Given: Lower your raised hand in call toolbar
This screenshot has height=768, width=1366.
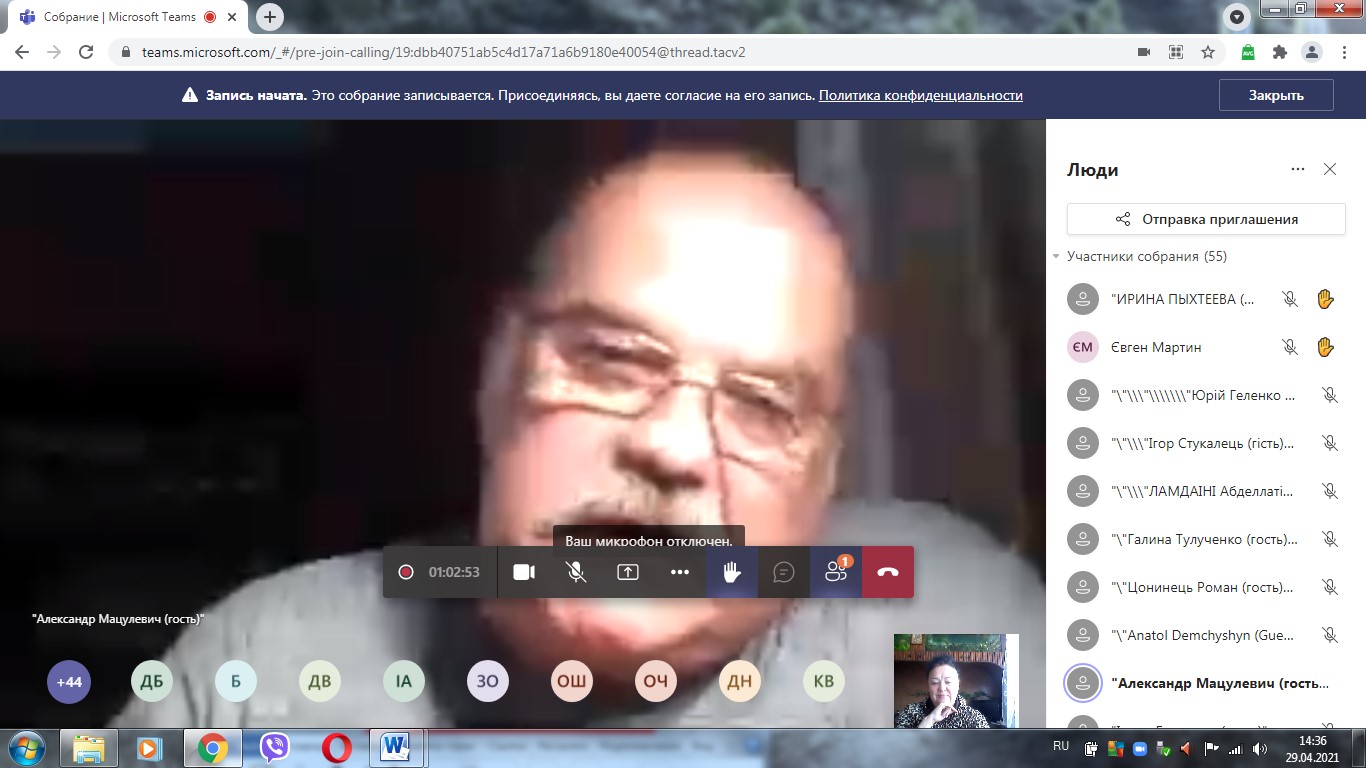Looking at the screenshot, I should (732, 572).
